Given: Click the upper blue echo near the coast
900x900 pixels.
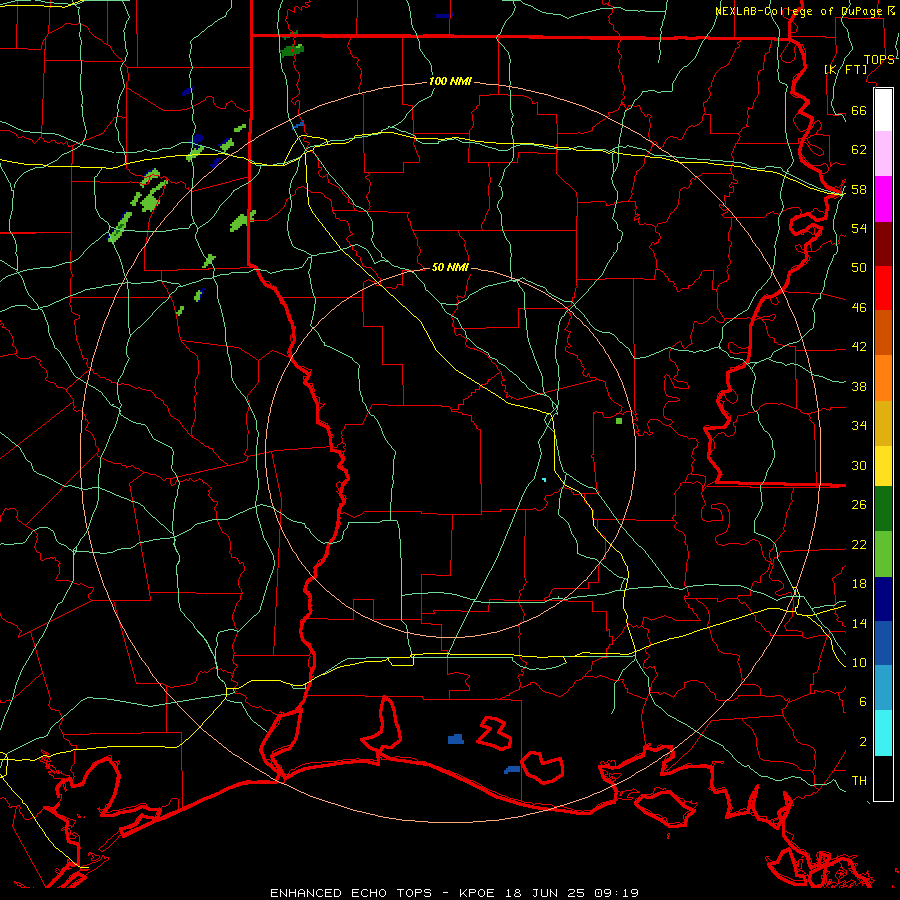Looking at the screenshot, I should 456,739.
